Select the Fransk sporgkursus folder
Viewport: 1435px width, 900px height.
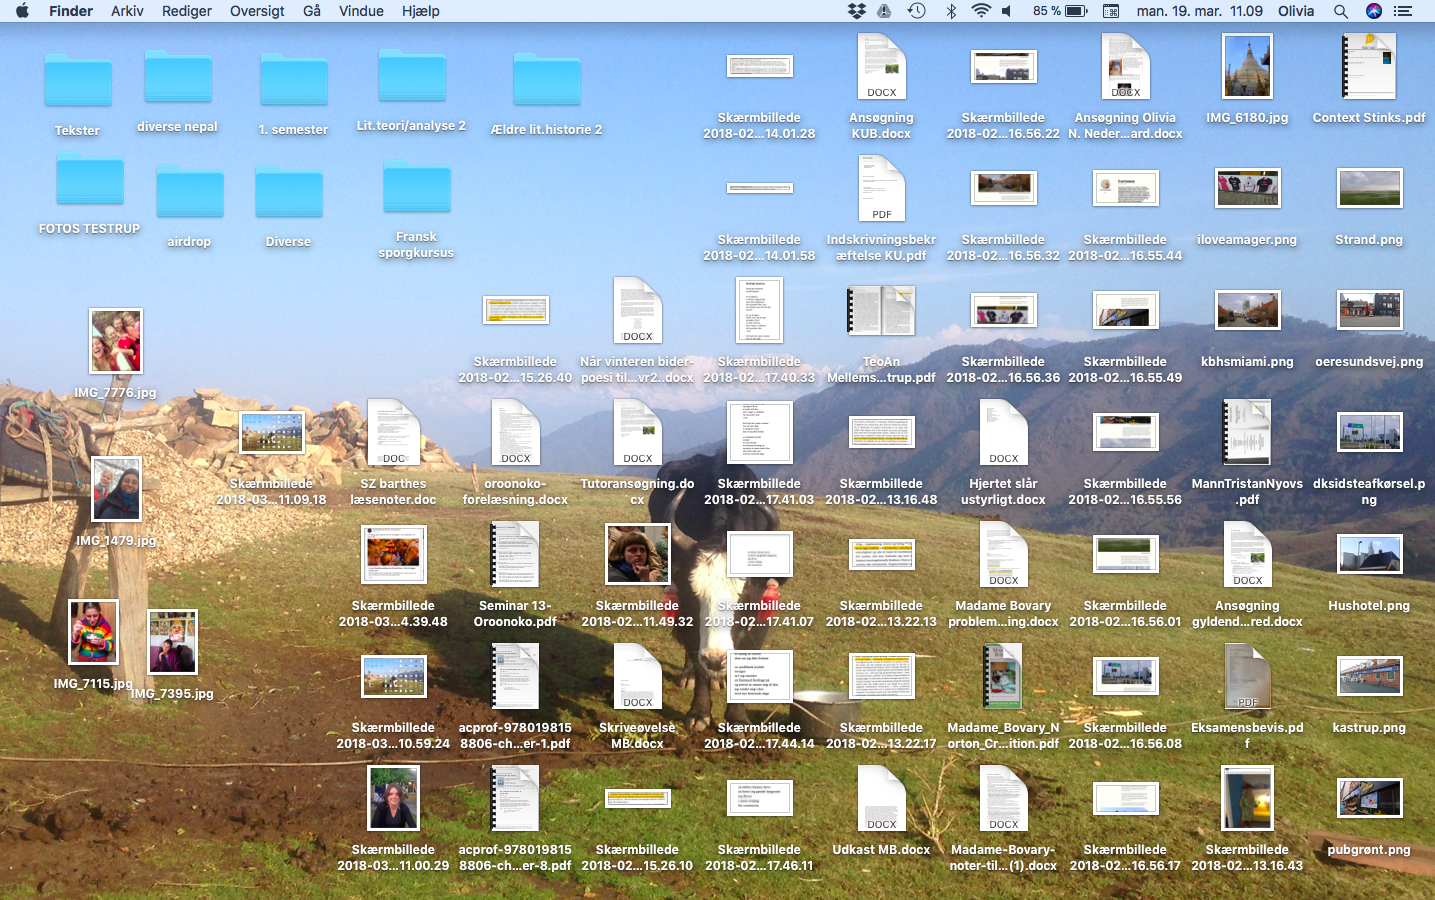point(416,190)
